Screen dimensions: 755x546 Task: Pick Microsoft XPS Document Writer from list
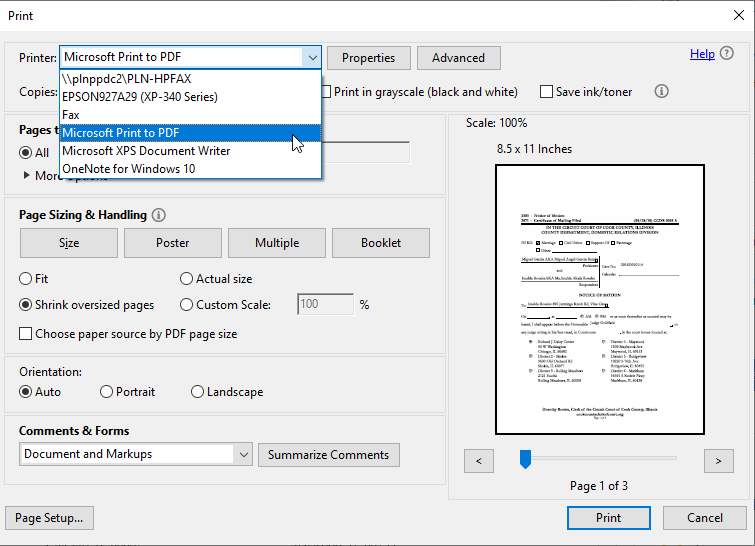point(146,151)
